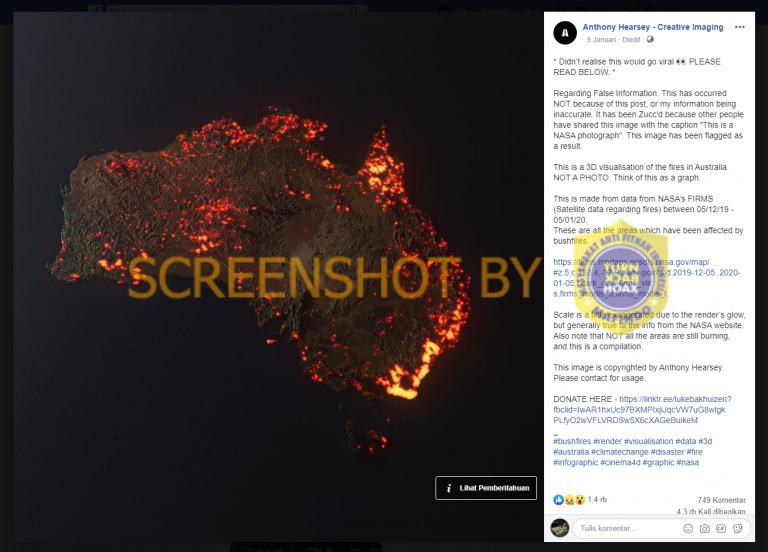Attach a photo with the camera icon

(x=704, y=528)
